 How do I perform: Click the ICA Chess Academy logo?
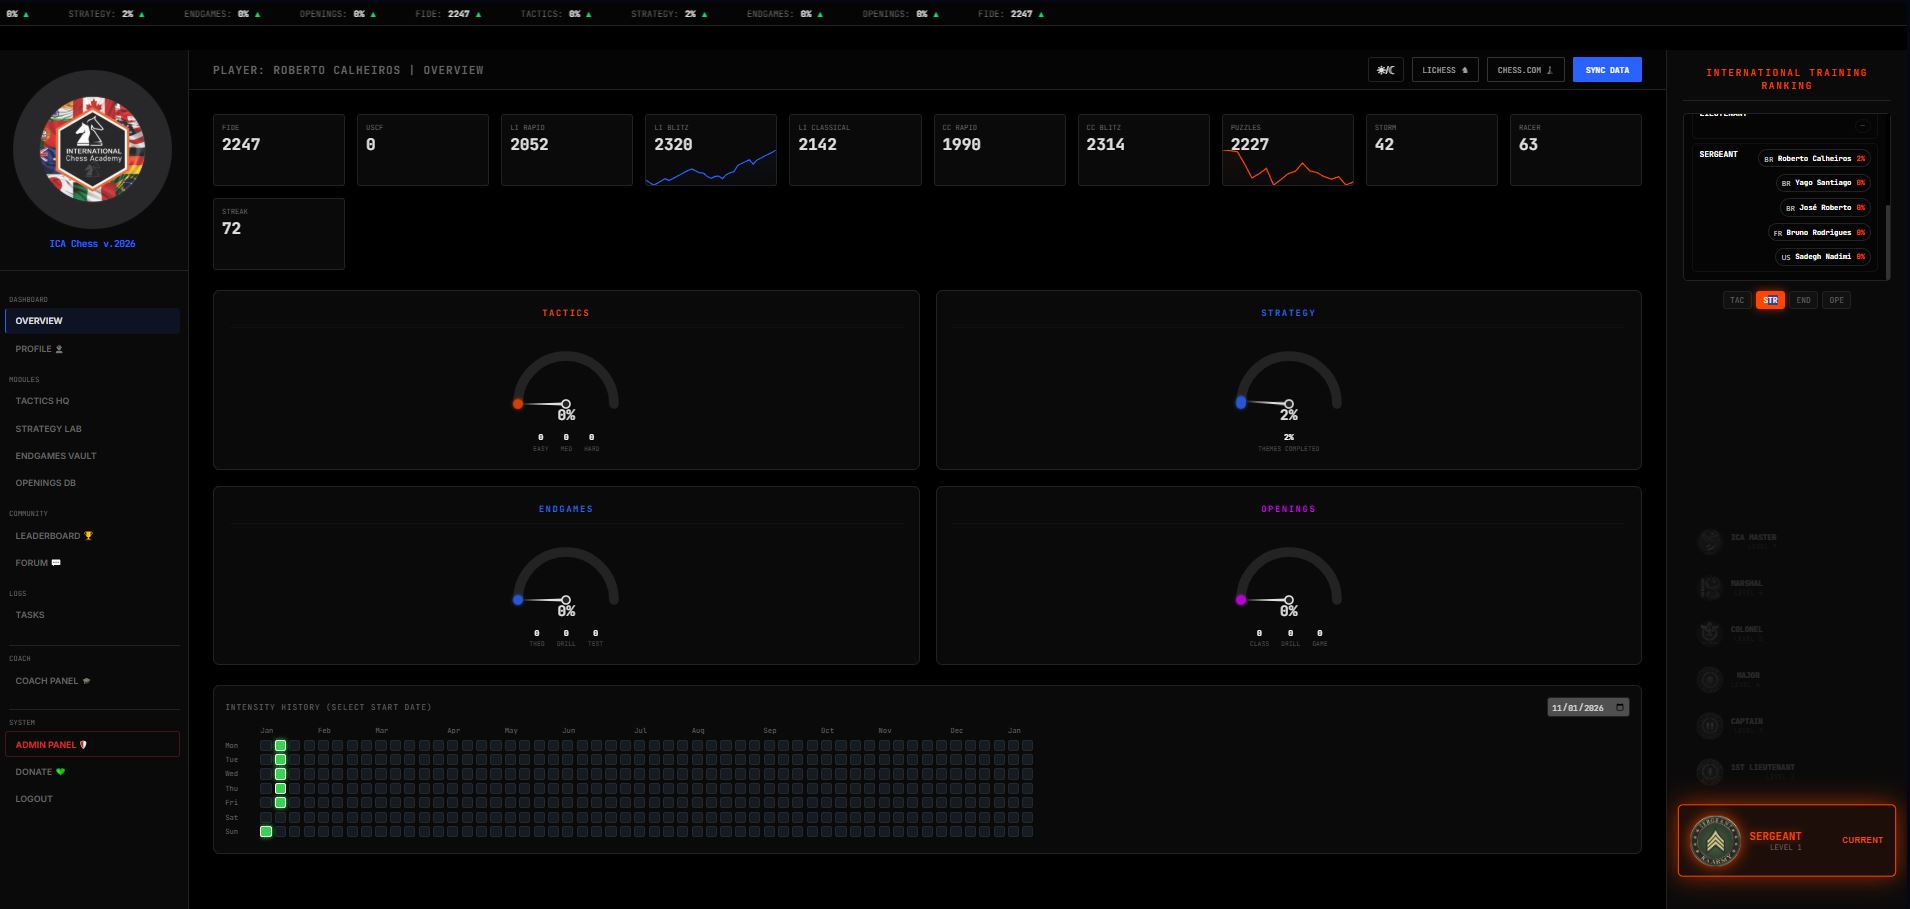tap(93, 149)
